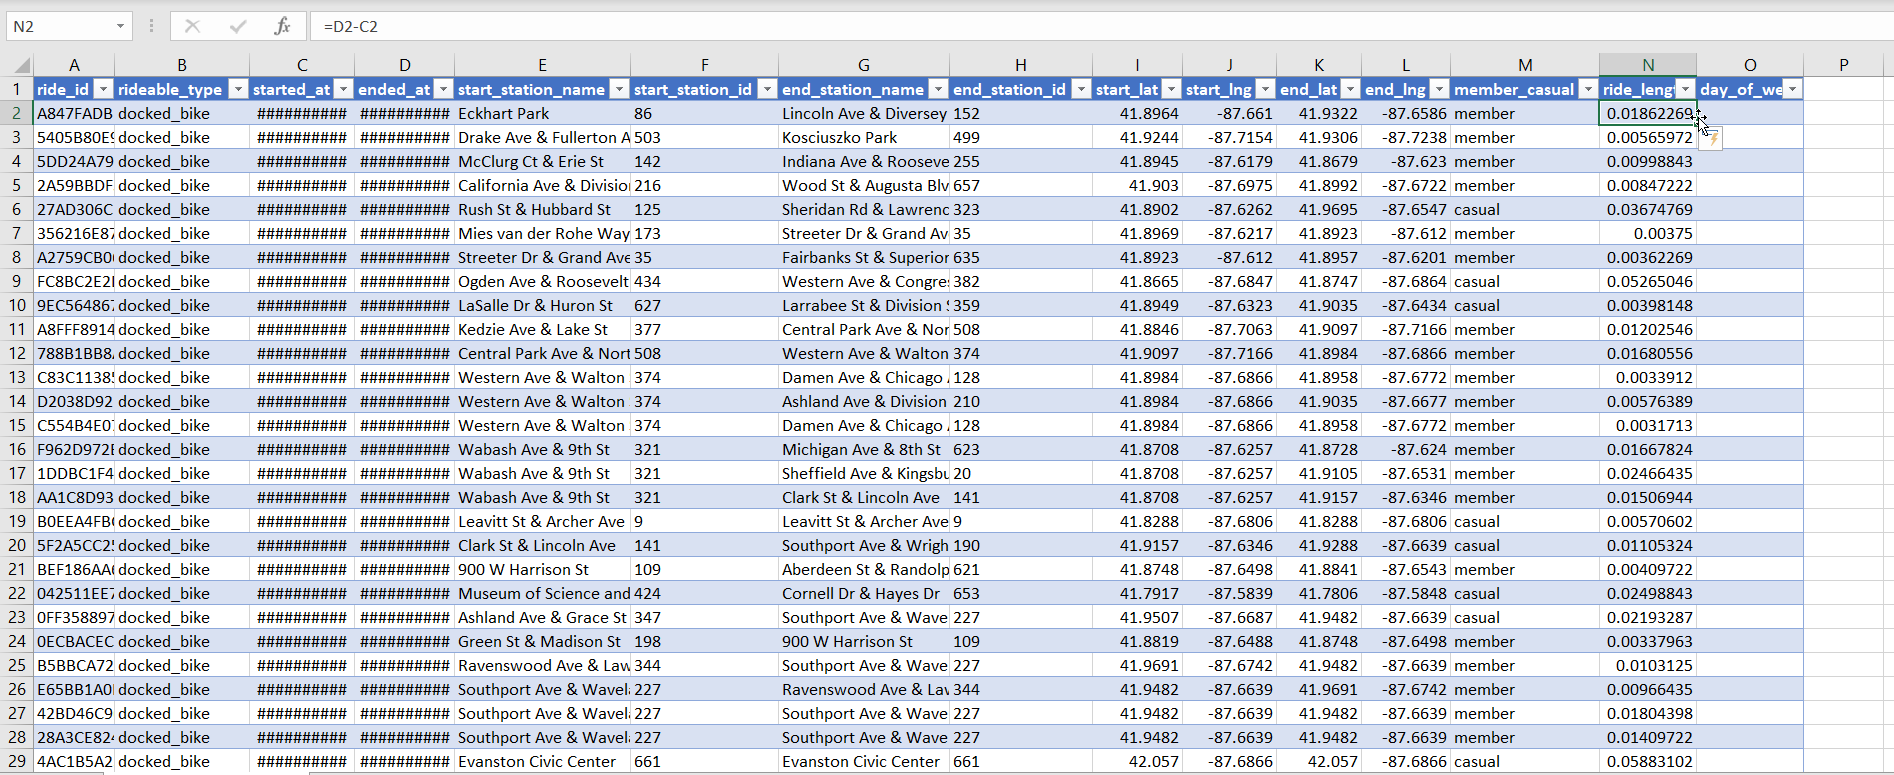Open the auto-fill options icon beside N3

pos(1711,139)
